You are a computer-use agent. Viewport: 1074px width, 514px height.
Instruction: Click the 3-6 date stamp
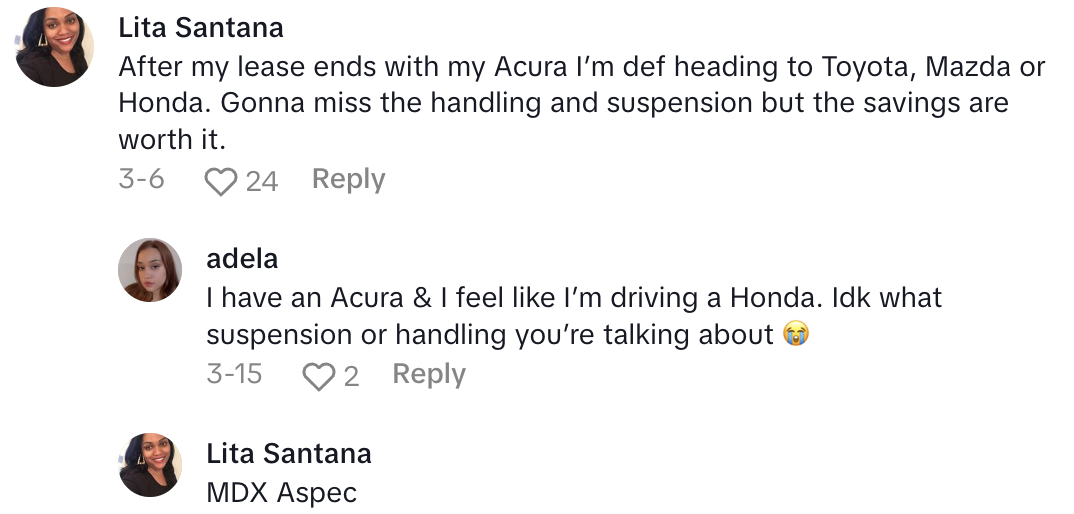point(141,180)
